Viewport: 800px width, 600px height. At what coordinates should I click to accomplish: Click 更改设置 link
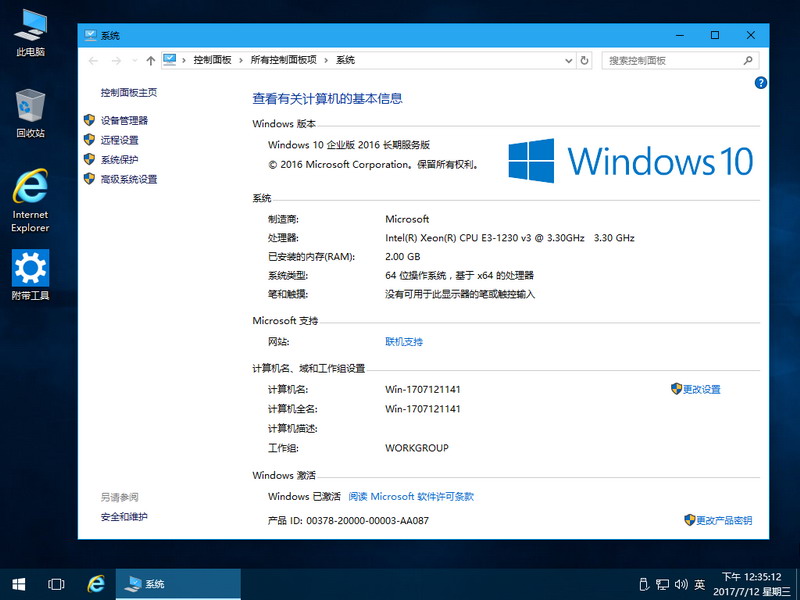pyautogui.click(x=701, y=389)
